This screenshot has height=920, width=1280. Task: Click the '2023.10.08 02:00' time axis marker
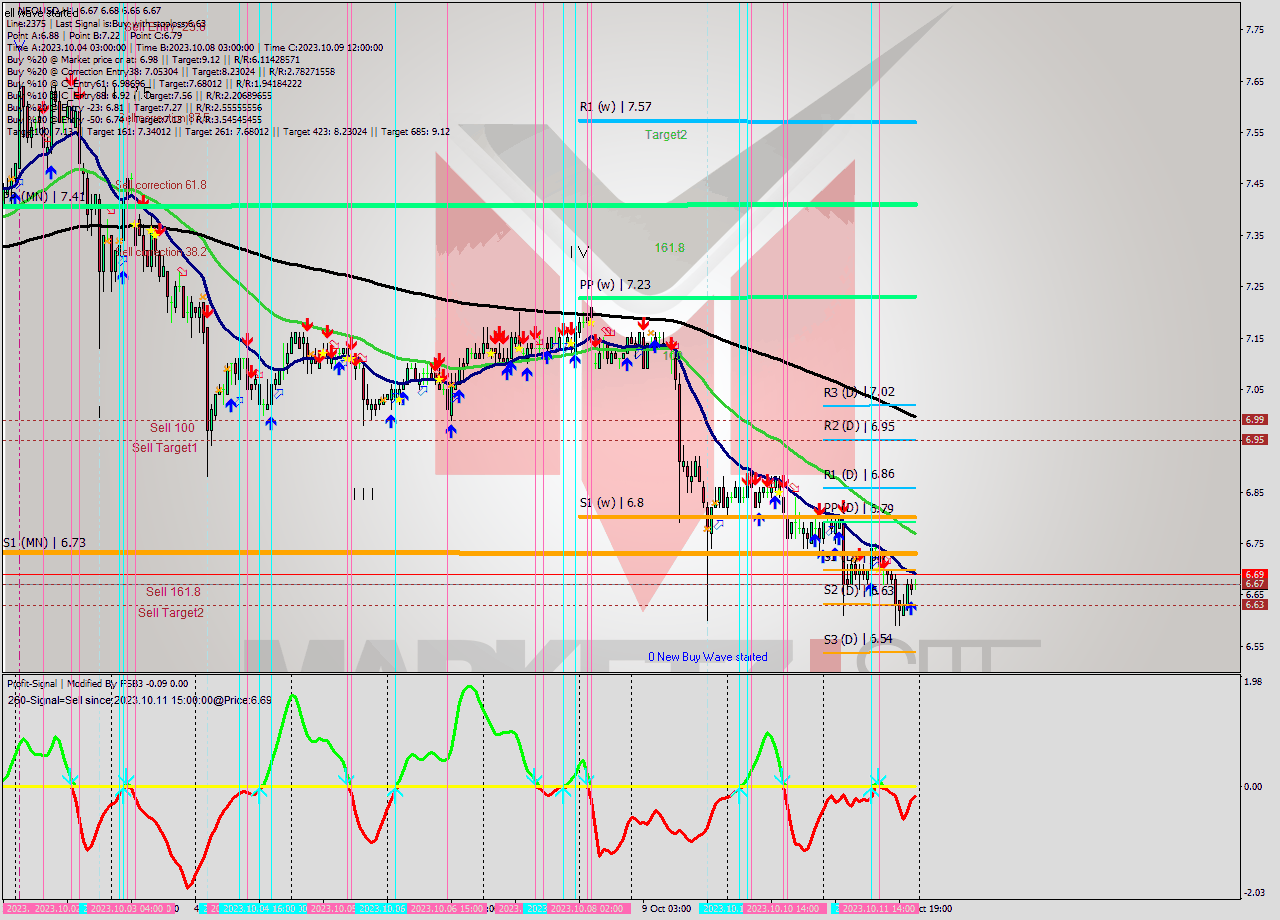[586, 909]
